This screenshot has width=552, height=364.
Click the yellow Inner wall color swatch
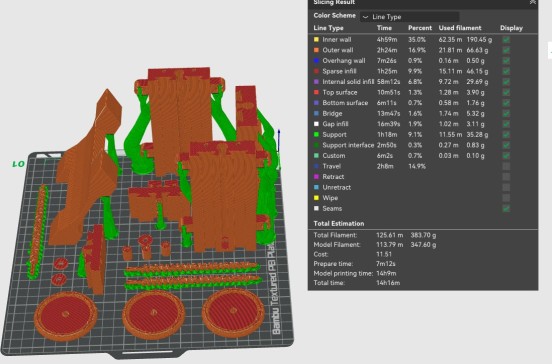point(316,39)
